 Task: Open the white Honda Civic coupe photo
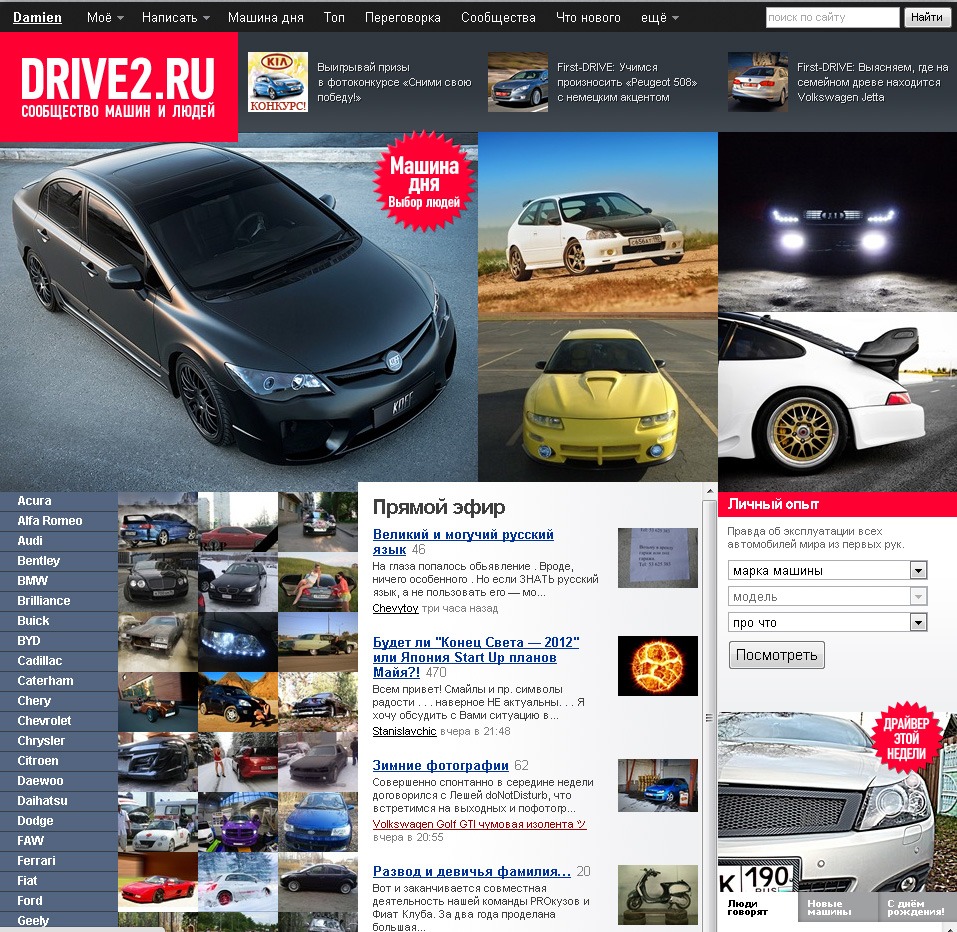598,223
